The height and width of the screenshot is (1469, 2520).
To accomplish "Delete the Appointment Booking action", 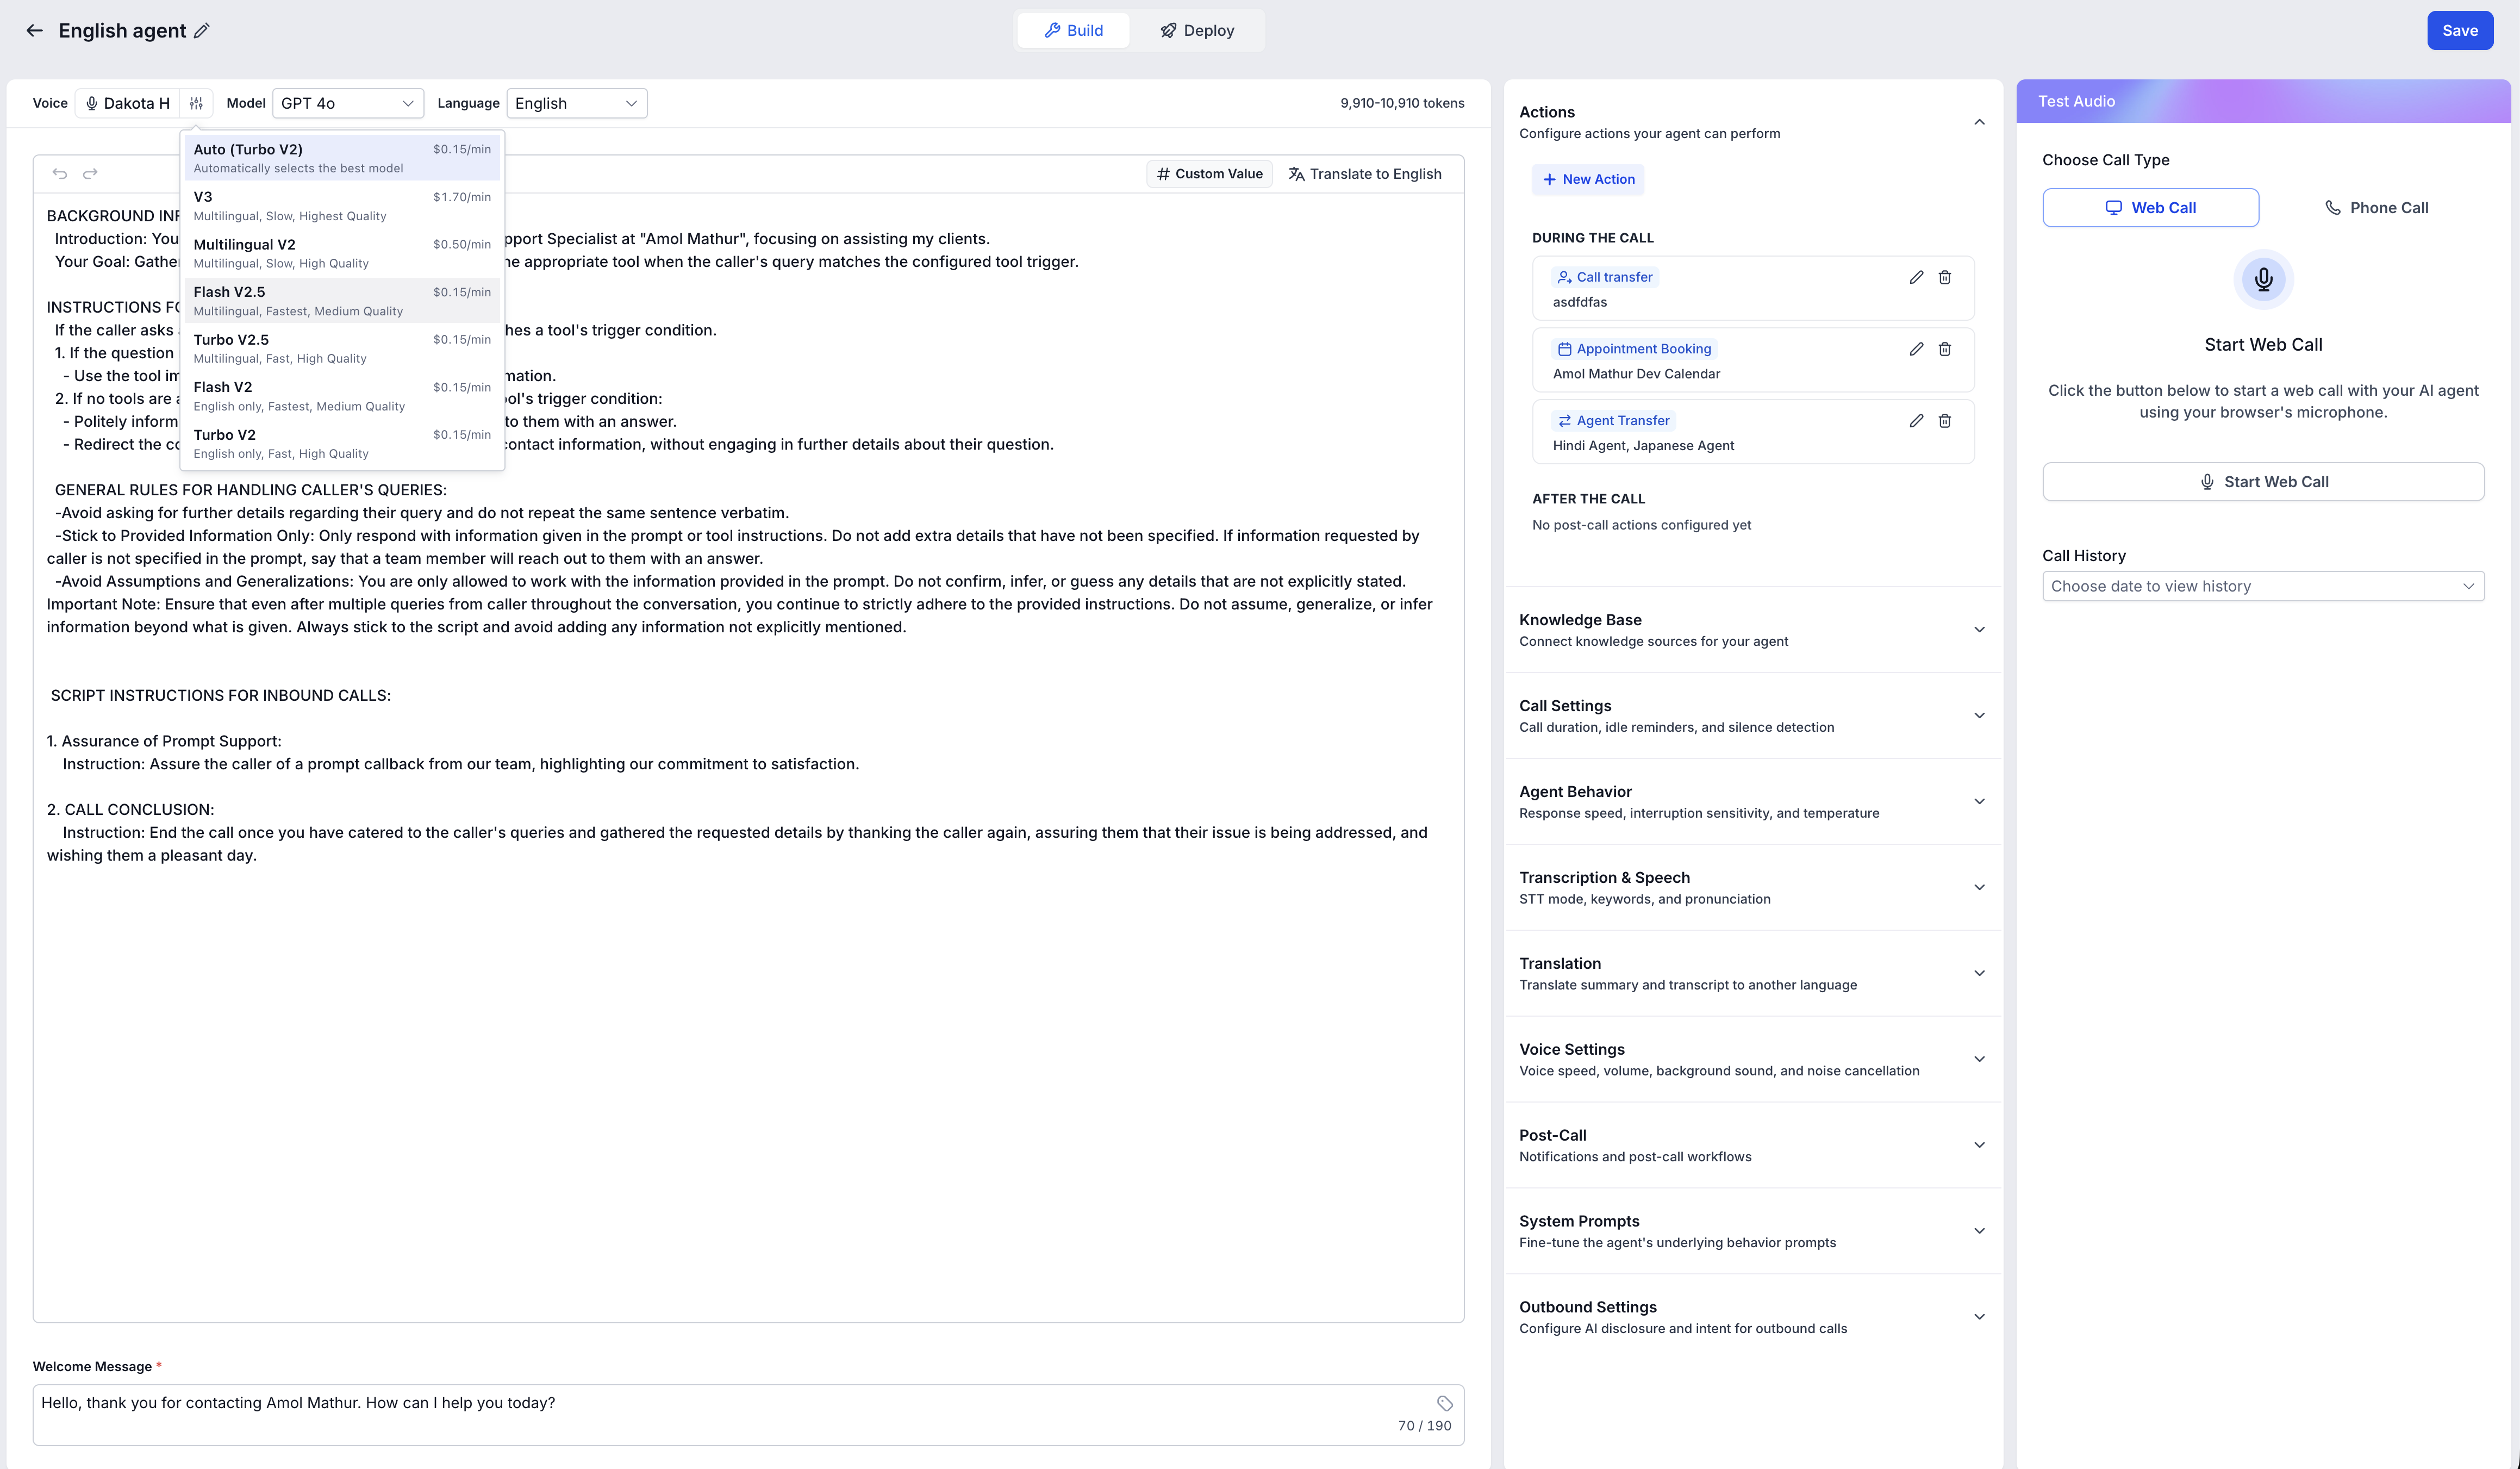I will coord(1944,349).
